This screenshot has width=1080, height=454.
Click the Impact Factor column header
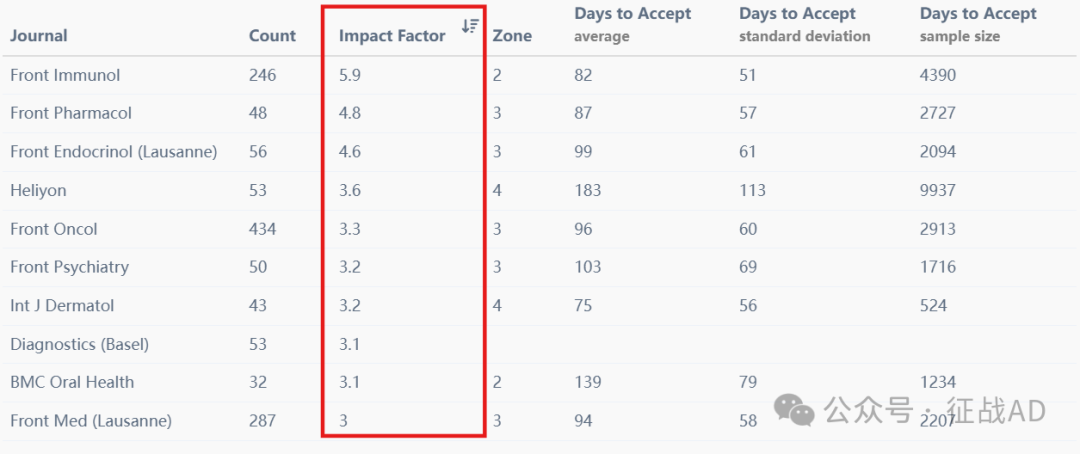392,36
